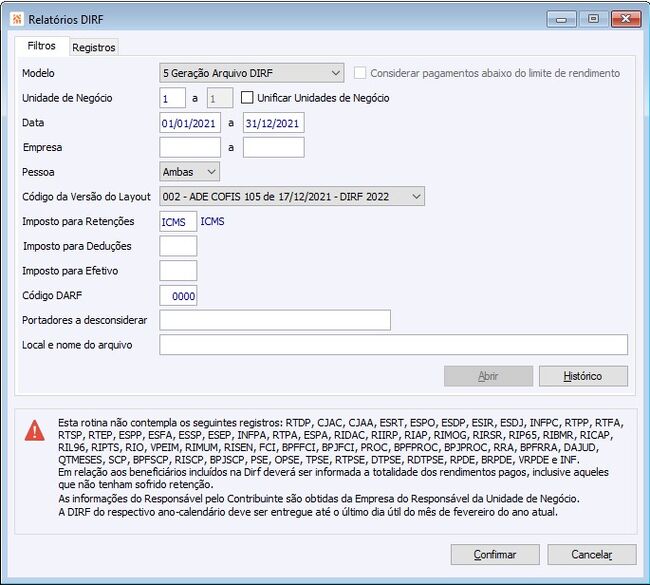Image resolution: width=650 pixels, height=585 pixels.
Task: Click the Portadores a desconsiderar label
Action: tap(85, 320)
